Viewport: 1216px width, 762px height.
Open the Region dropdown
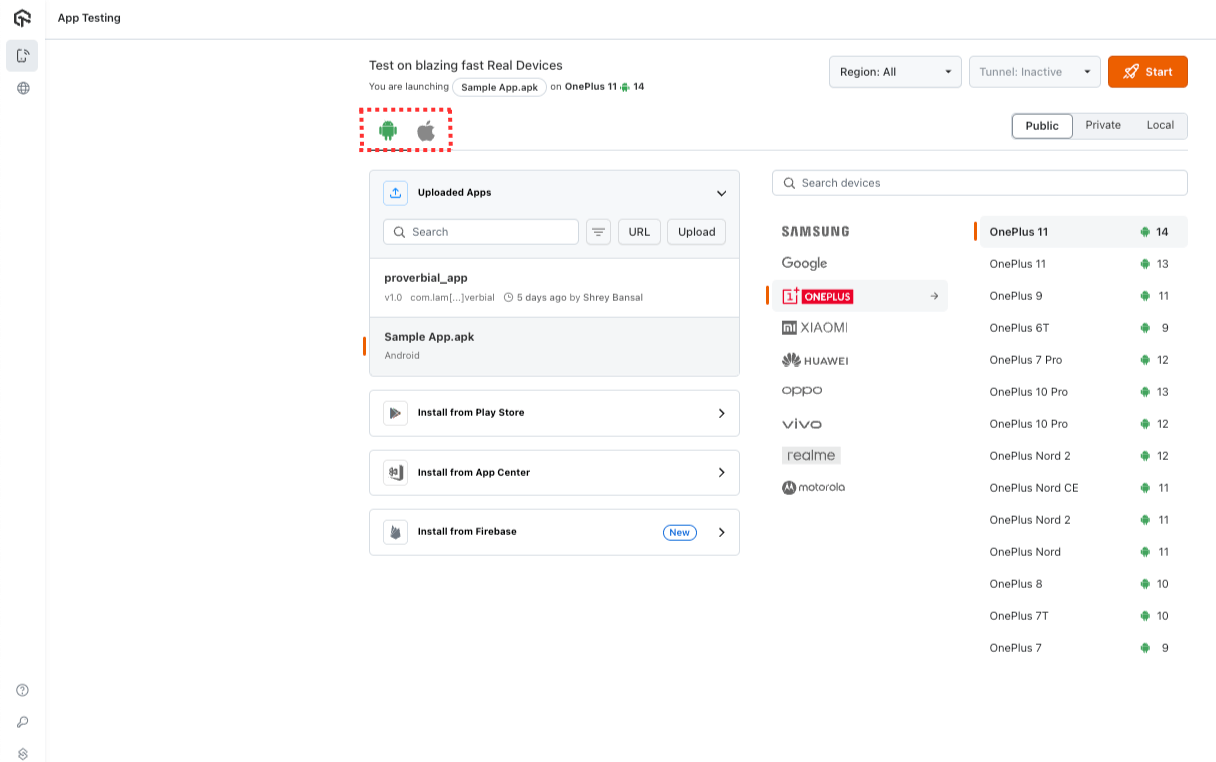(x=894, y=71)
